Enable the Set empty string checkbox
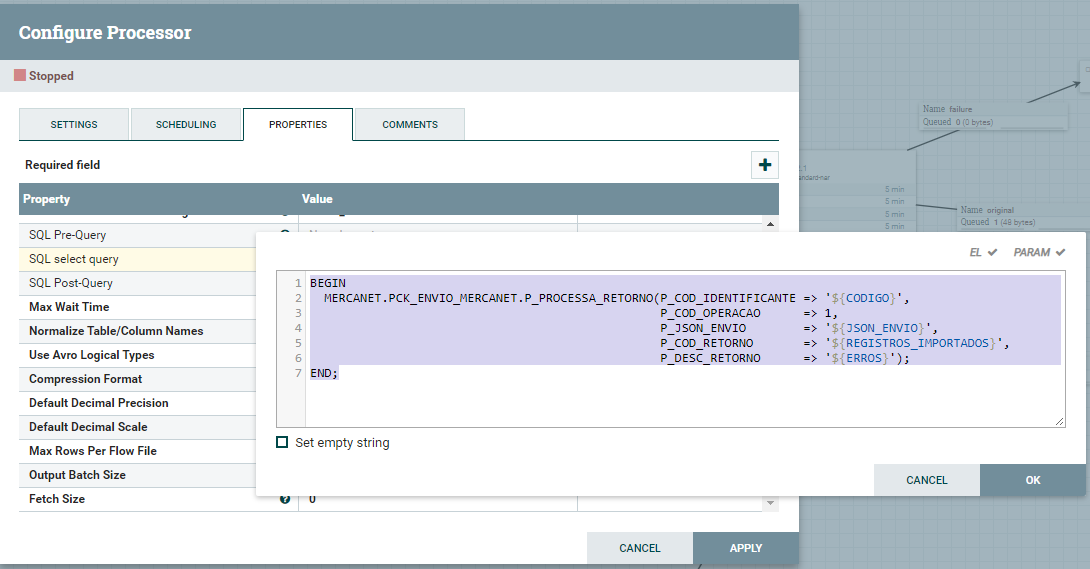 282,443
